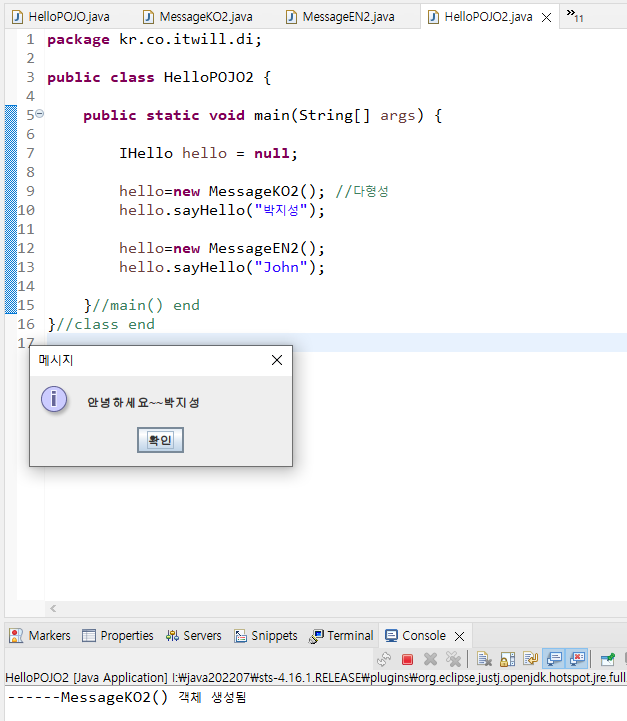Click the horizontal scrollbar left arrow

53,608
